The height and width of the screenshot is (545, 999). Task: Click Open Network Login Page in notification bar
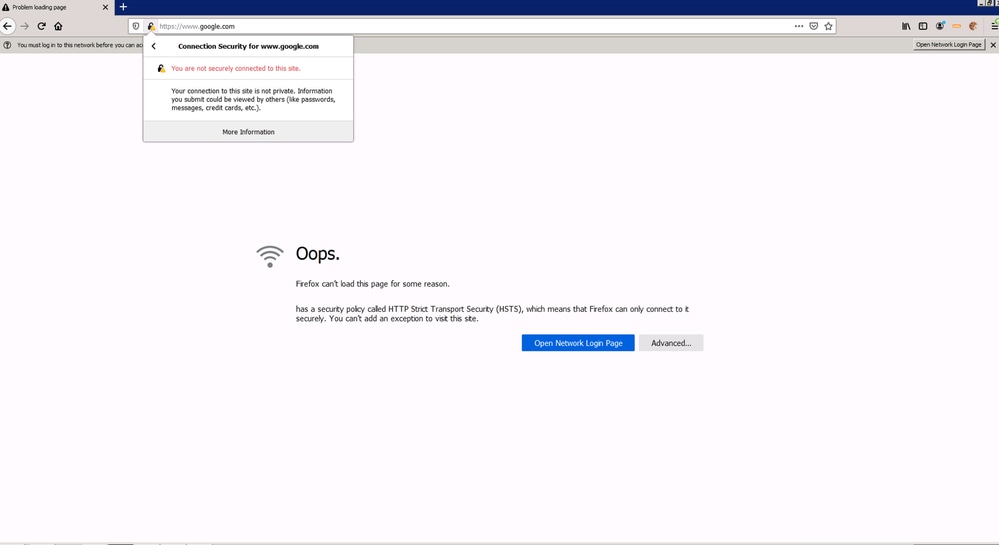[x=949, y=45]
